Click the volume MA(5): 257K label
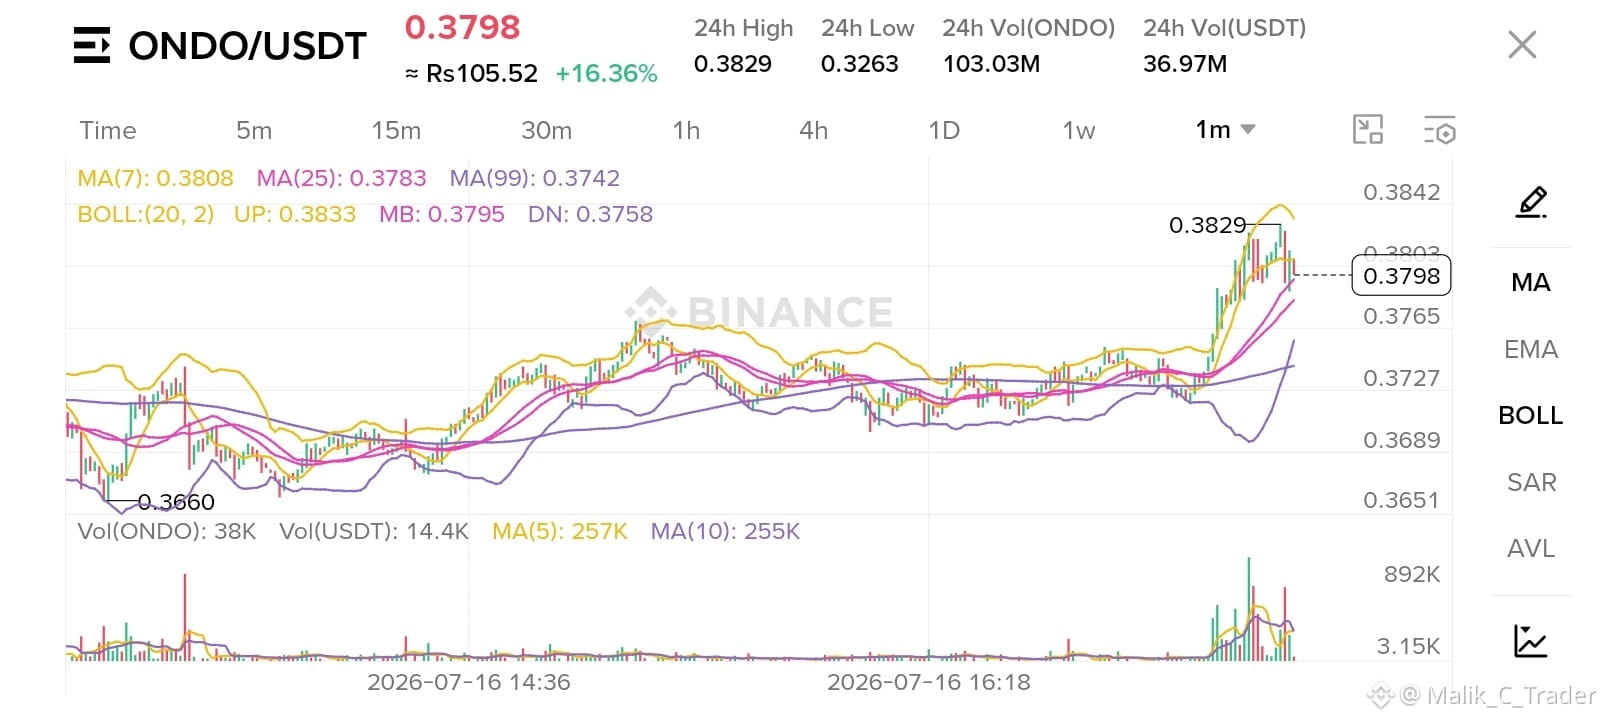 [560, 531]
